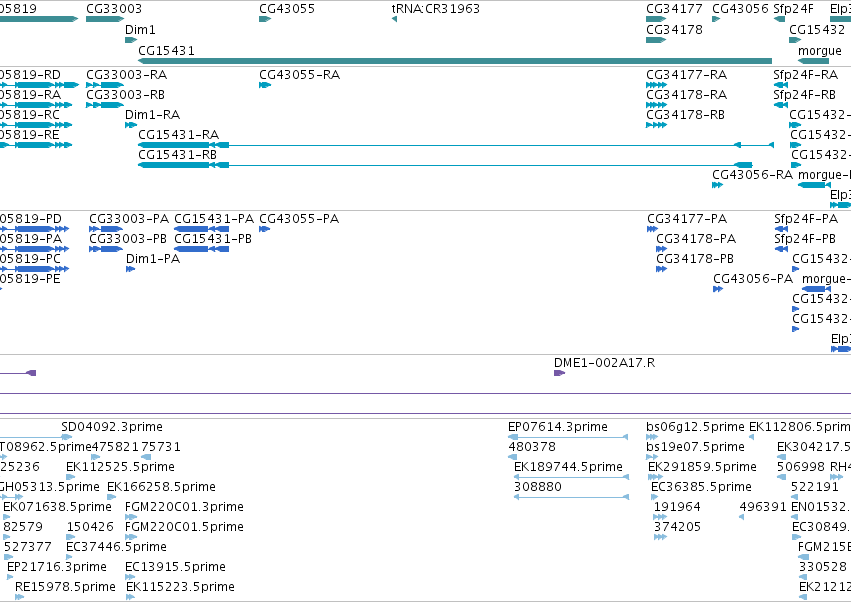
Task: Select EST bs06g12.5prime
Action: pos(695,427)
